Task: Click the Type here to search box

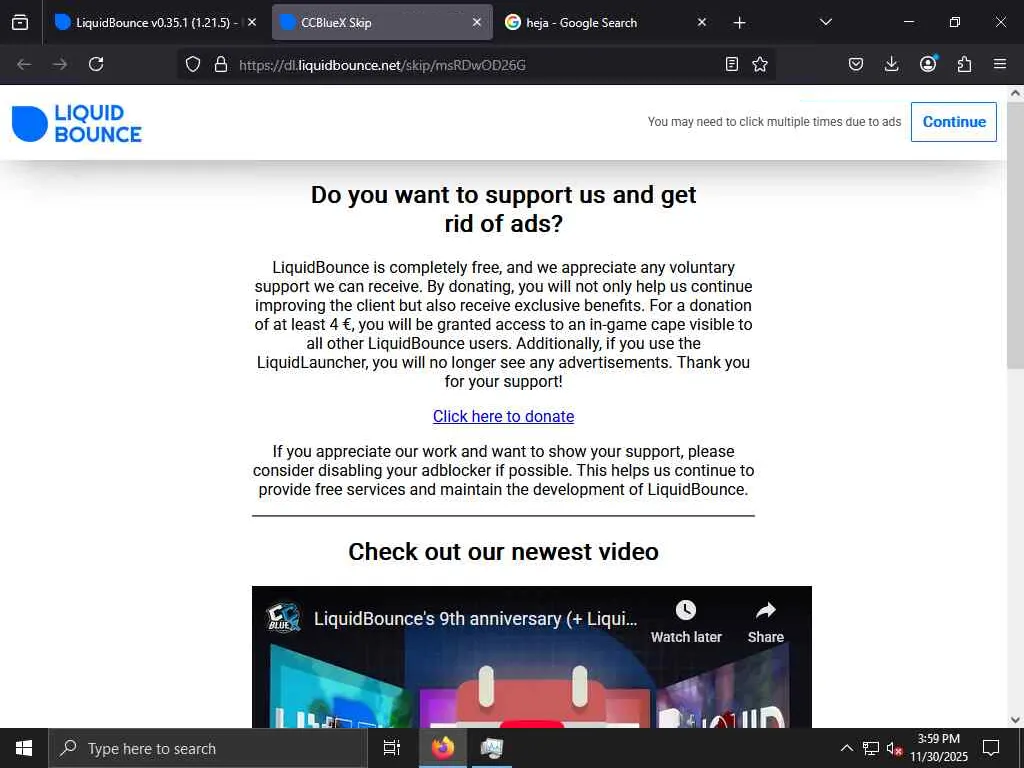Action: tap(208, 748)
